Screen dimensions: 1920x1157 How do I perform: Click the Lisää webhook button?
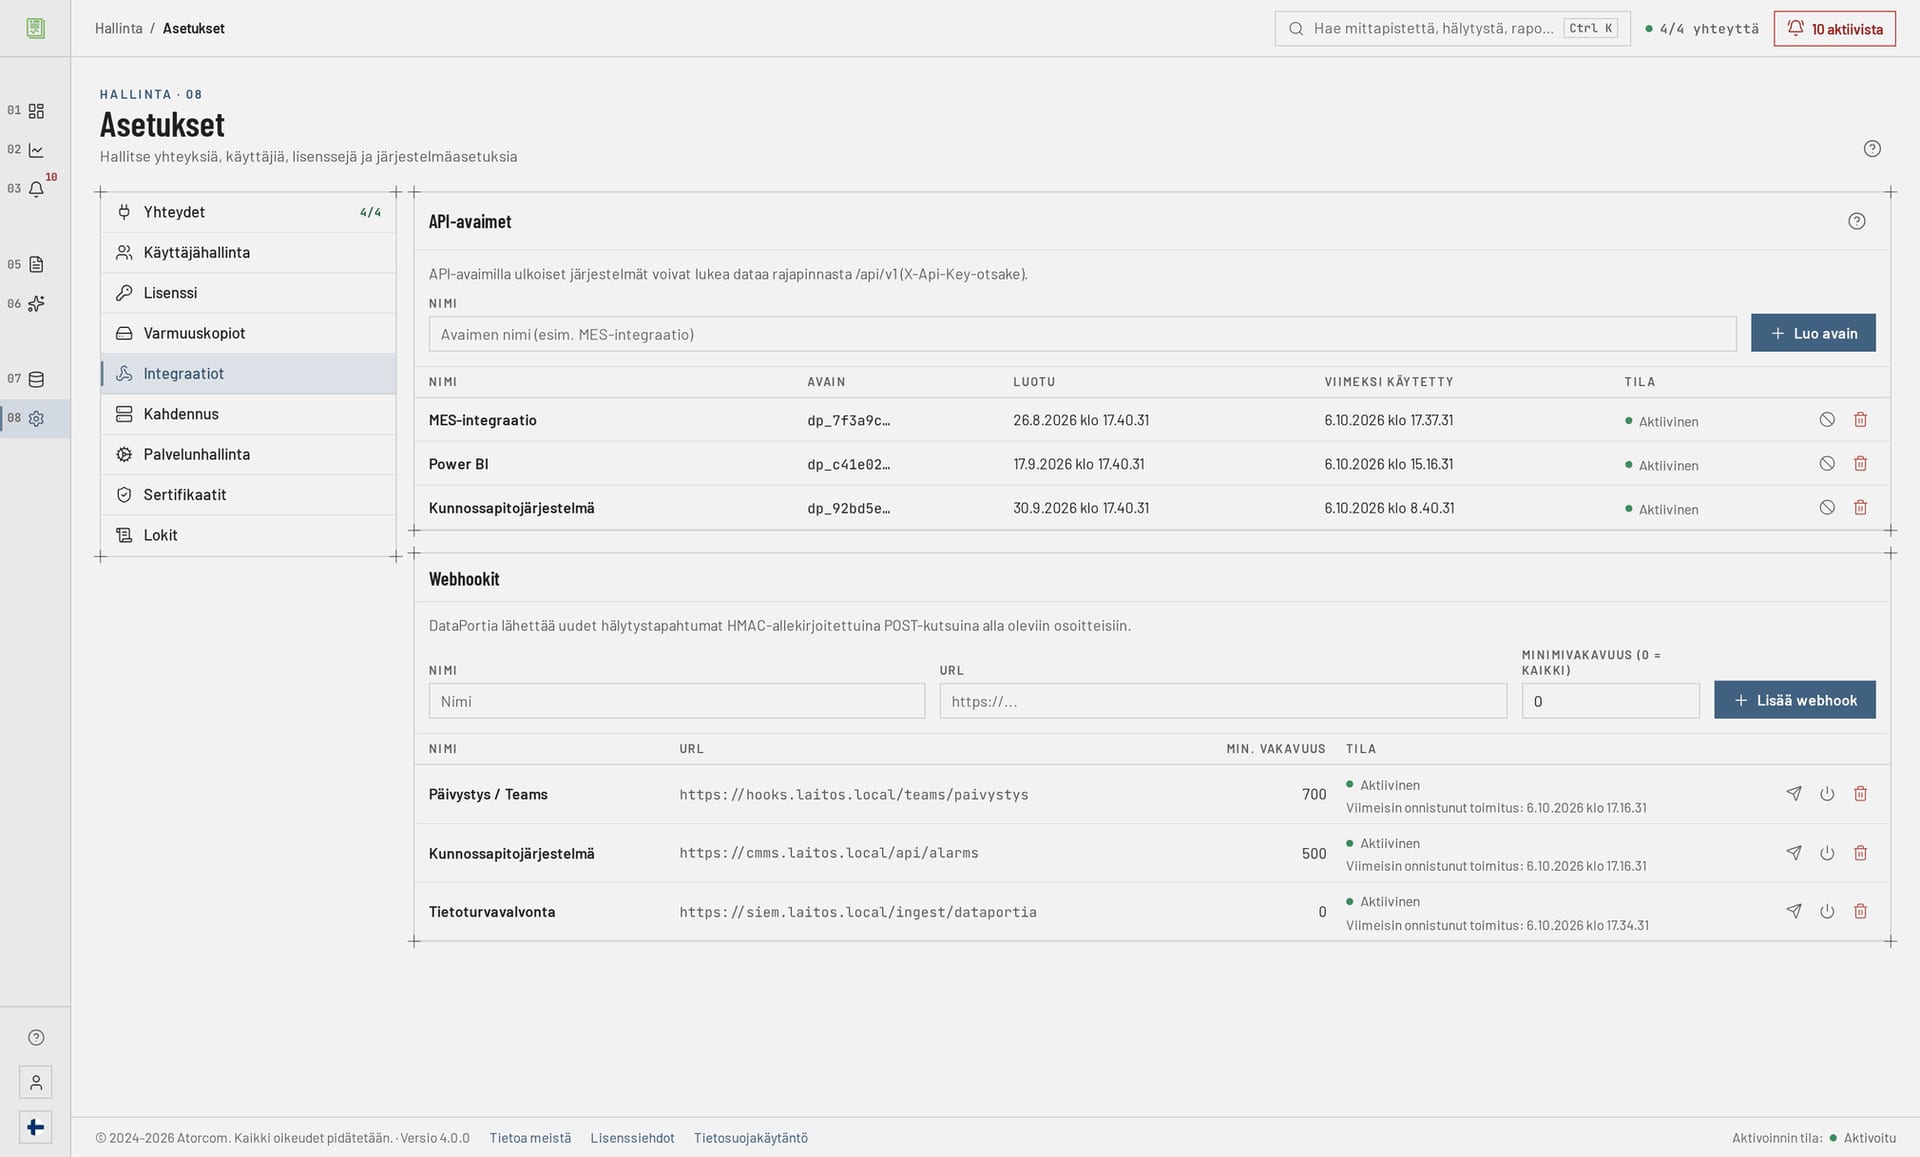[1795, 700]
